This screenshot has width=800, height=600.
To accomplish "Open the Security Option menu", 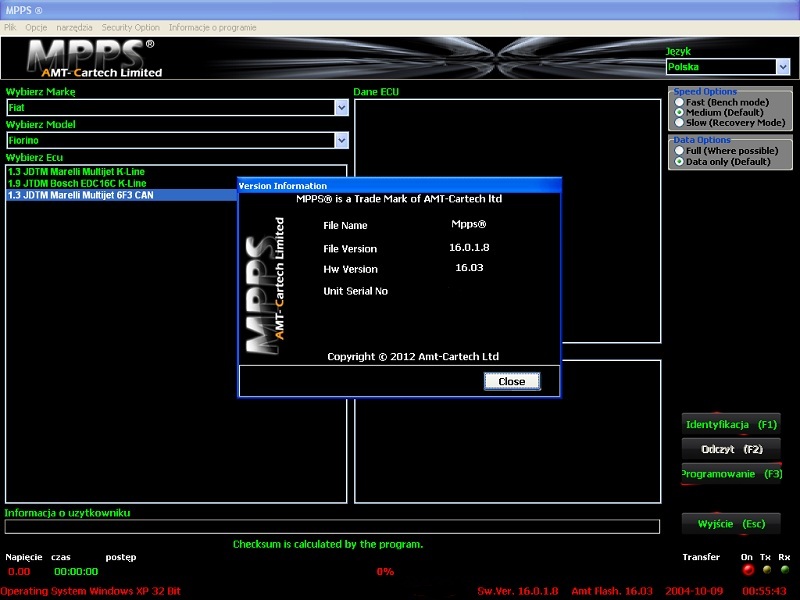I will pyautogui.click(x=130, y=28).
